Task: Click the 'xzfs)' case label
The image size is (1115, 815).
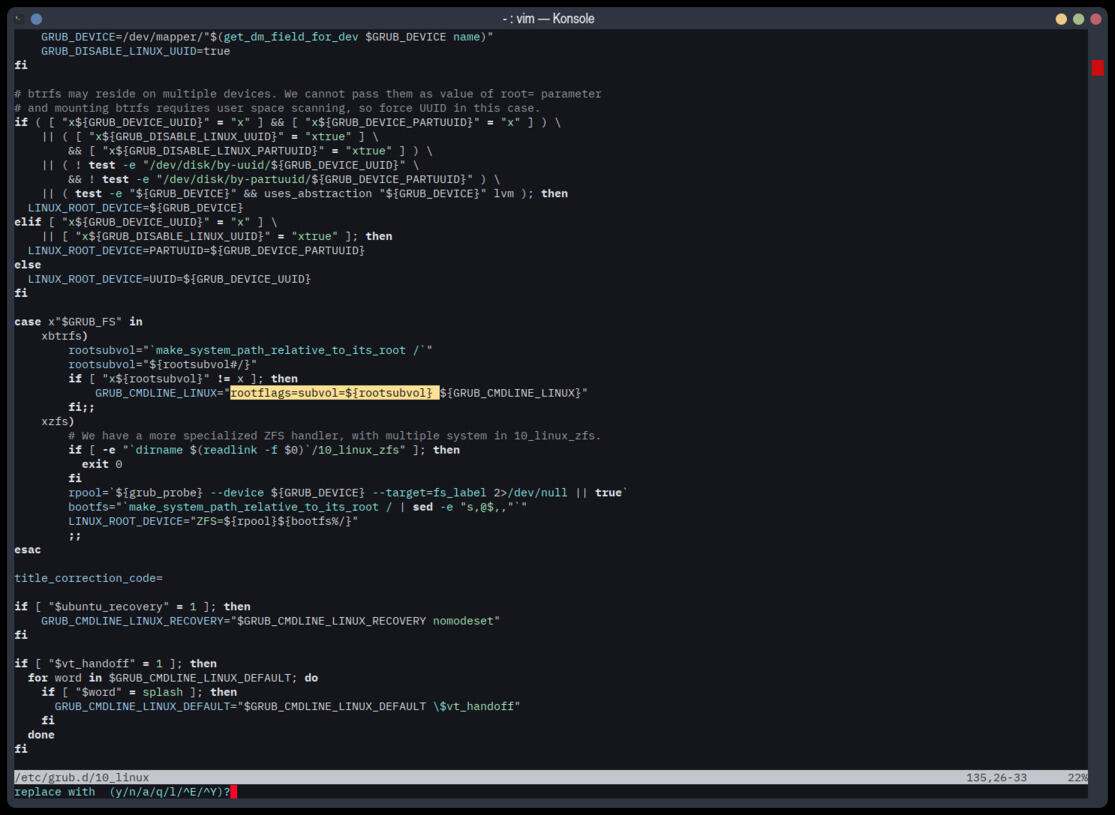Action: [58, 421]
